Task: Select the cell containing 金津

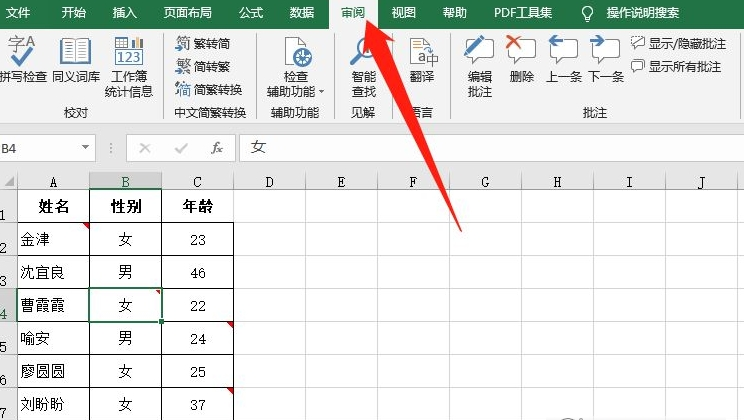Action: point(53,239)
